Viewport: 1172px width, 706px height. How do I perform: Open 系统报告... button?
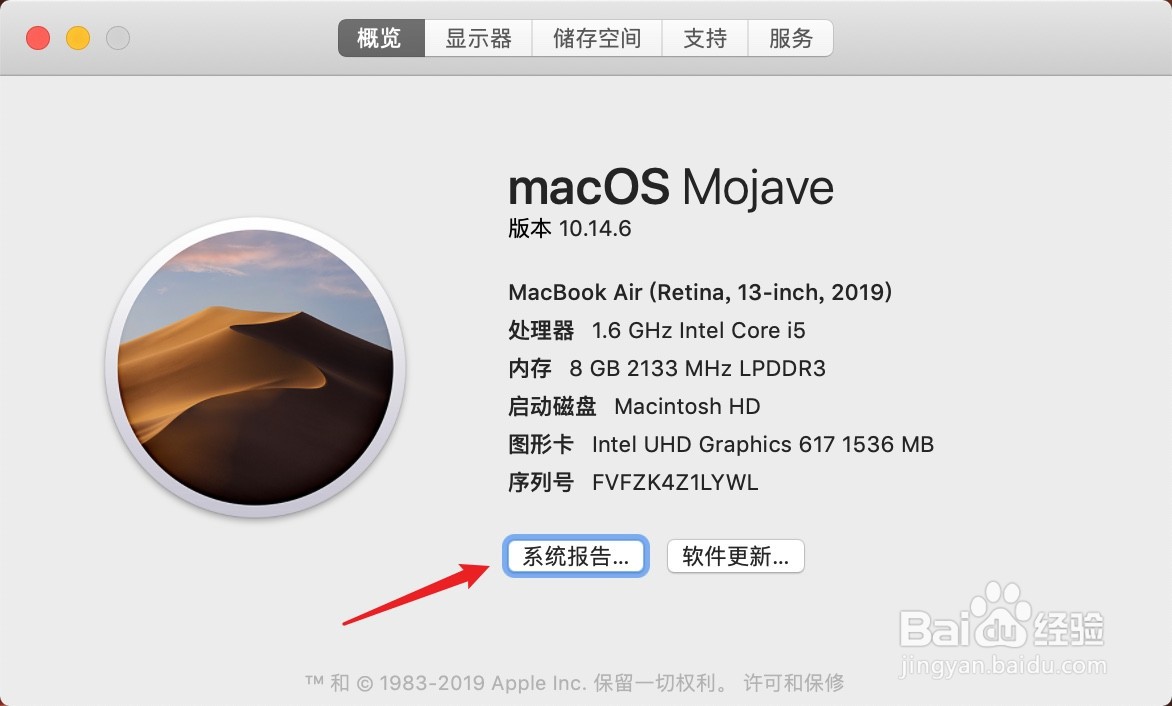click(576, 556)
